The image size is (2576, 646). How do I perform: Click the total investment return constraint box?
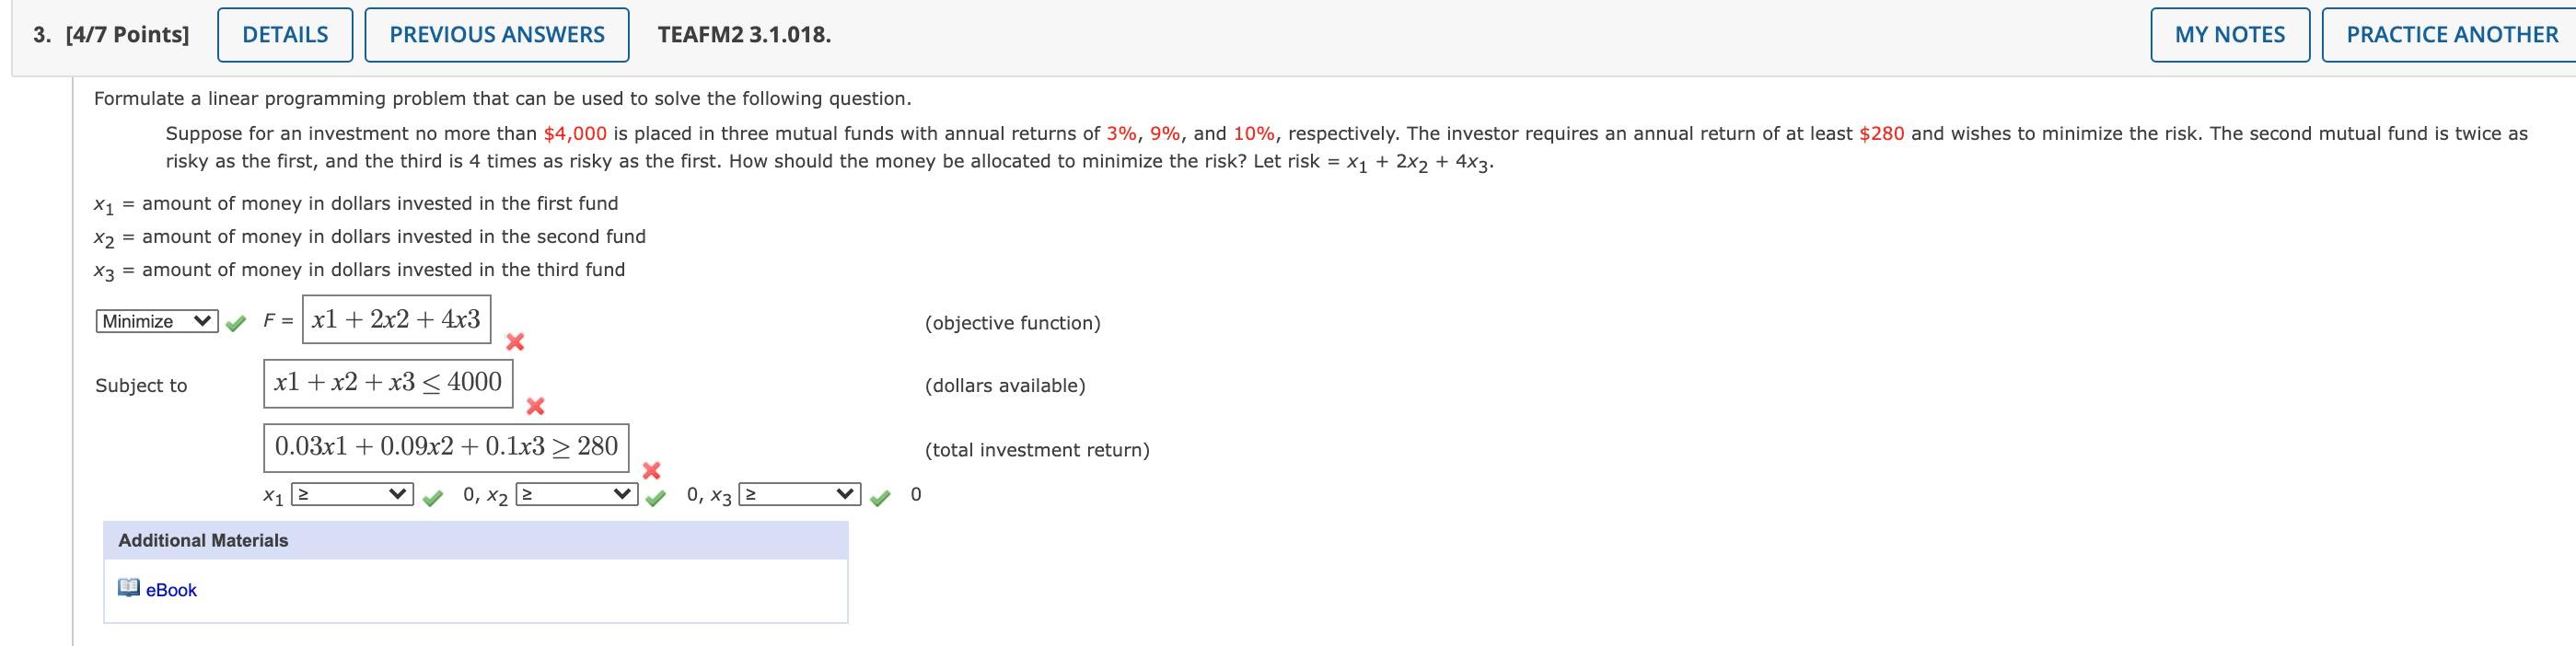[x=446, y=446]
